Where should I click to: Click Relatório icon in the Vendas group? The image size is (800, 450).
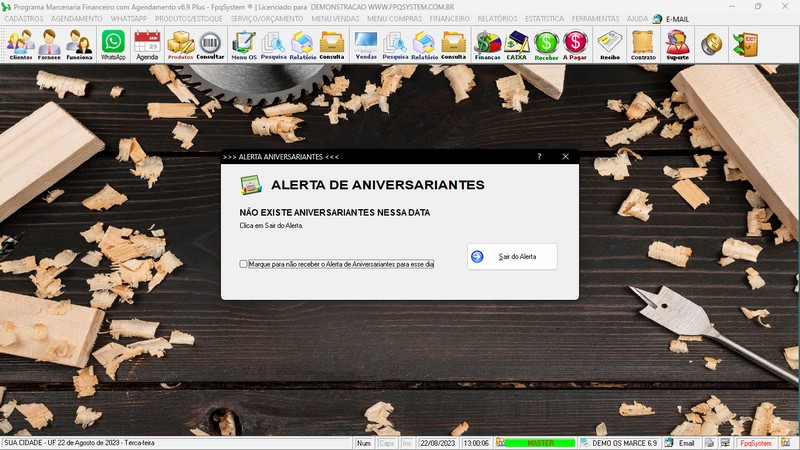point(424,44)
